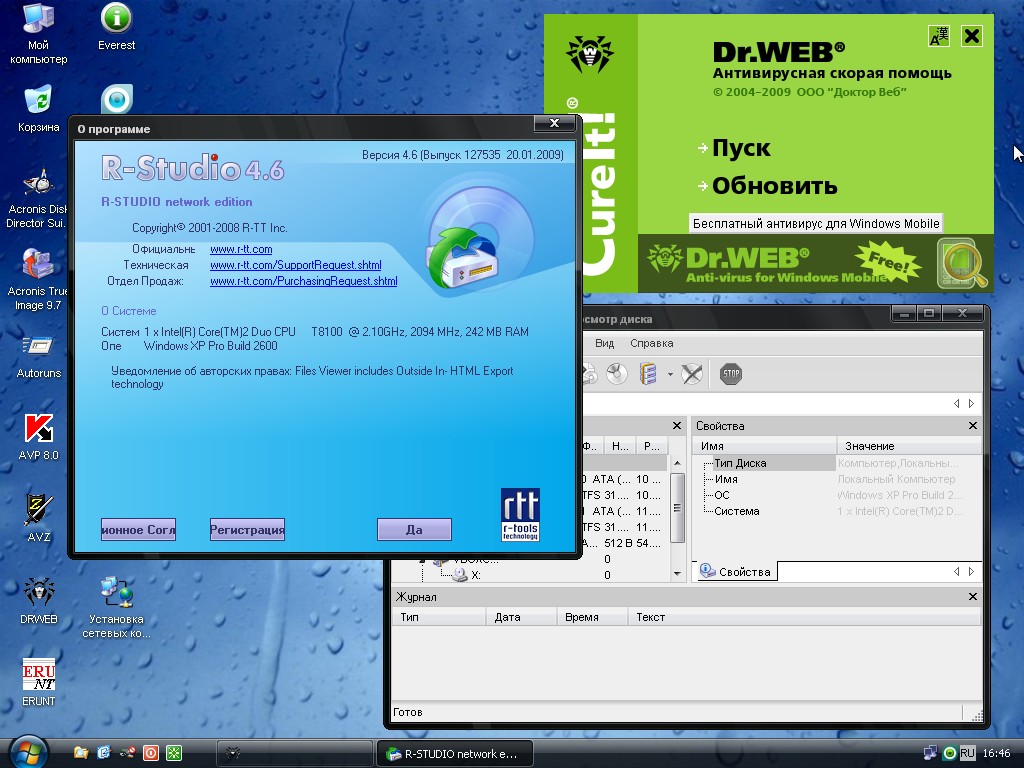Click the value 'Локальный Компьютер'

click(896, 479)
